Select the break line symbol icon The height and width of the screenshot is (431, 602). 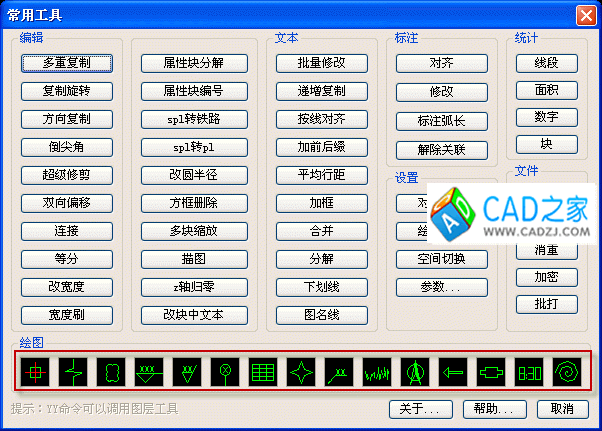(73, 373)
